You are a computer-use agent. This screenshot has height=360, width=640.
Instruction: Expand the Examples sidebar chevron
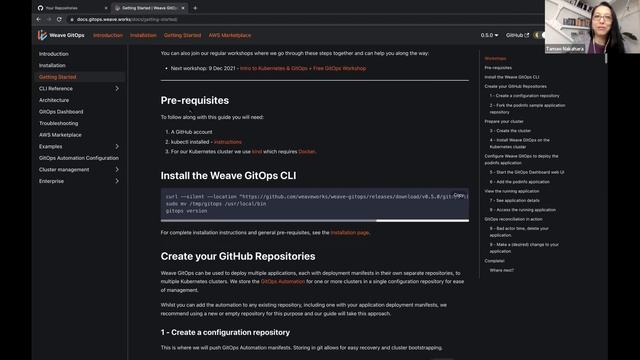pos(117,147)
